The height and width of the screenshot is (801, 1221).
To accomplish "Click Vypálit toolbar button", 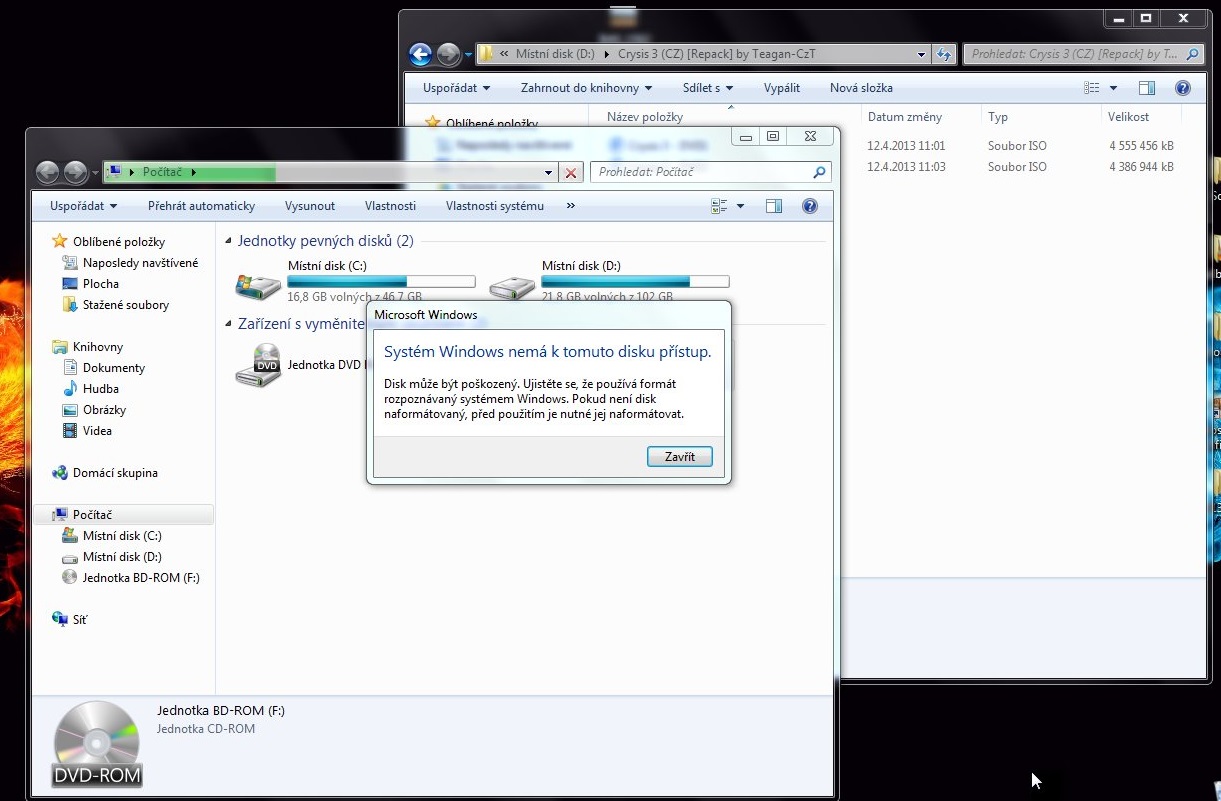I will tap(782, 88).
